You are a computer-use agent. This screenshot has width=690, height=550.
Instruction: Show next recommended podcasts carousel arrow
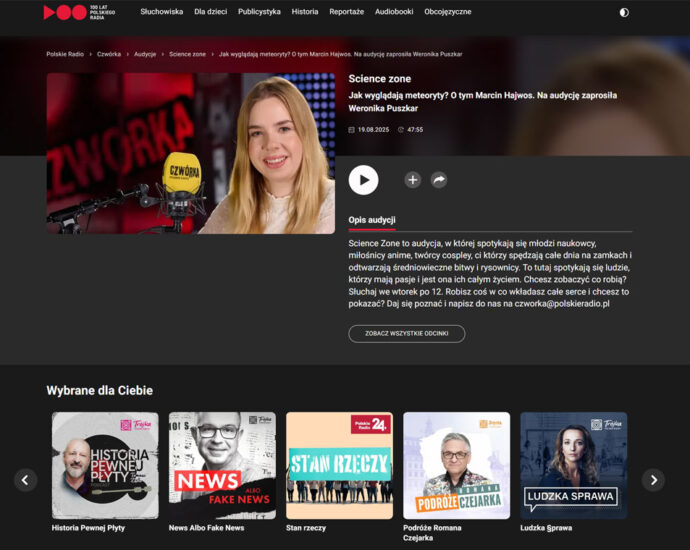[x=653, y=480]
